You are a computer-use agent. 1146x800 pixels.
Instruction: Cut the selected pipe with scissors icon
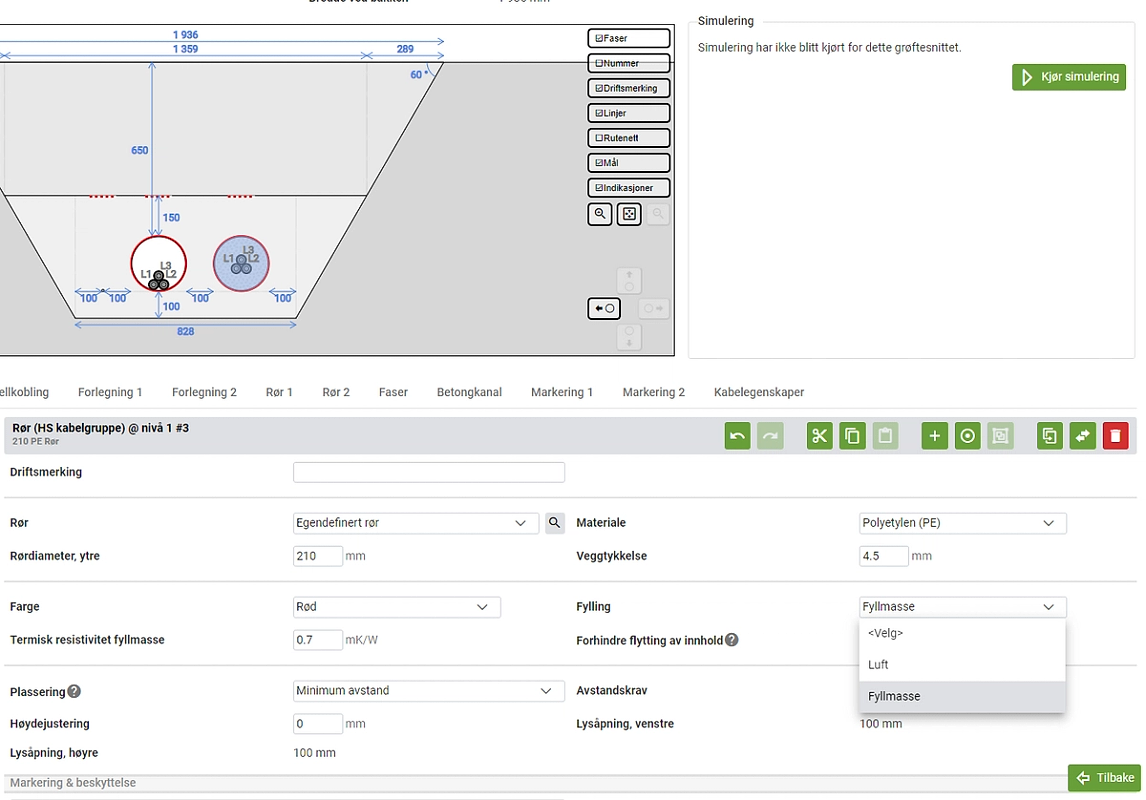click(x=819, y=436)
